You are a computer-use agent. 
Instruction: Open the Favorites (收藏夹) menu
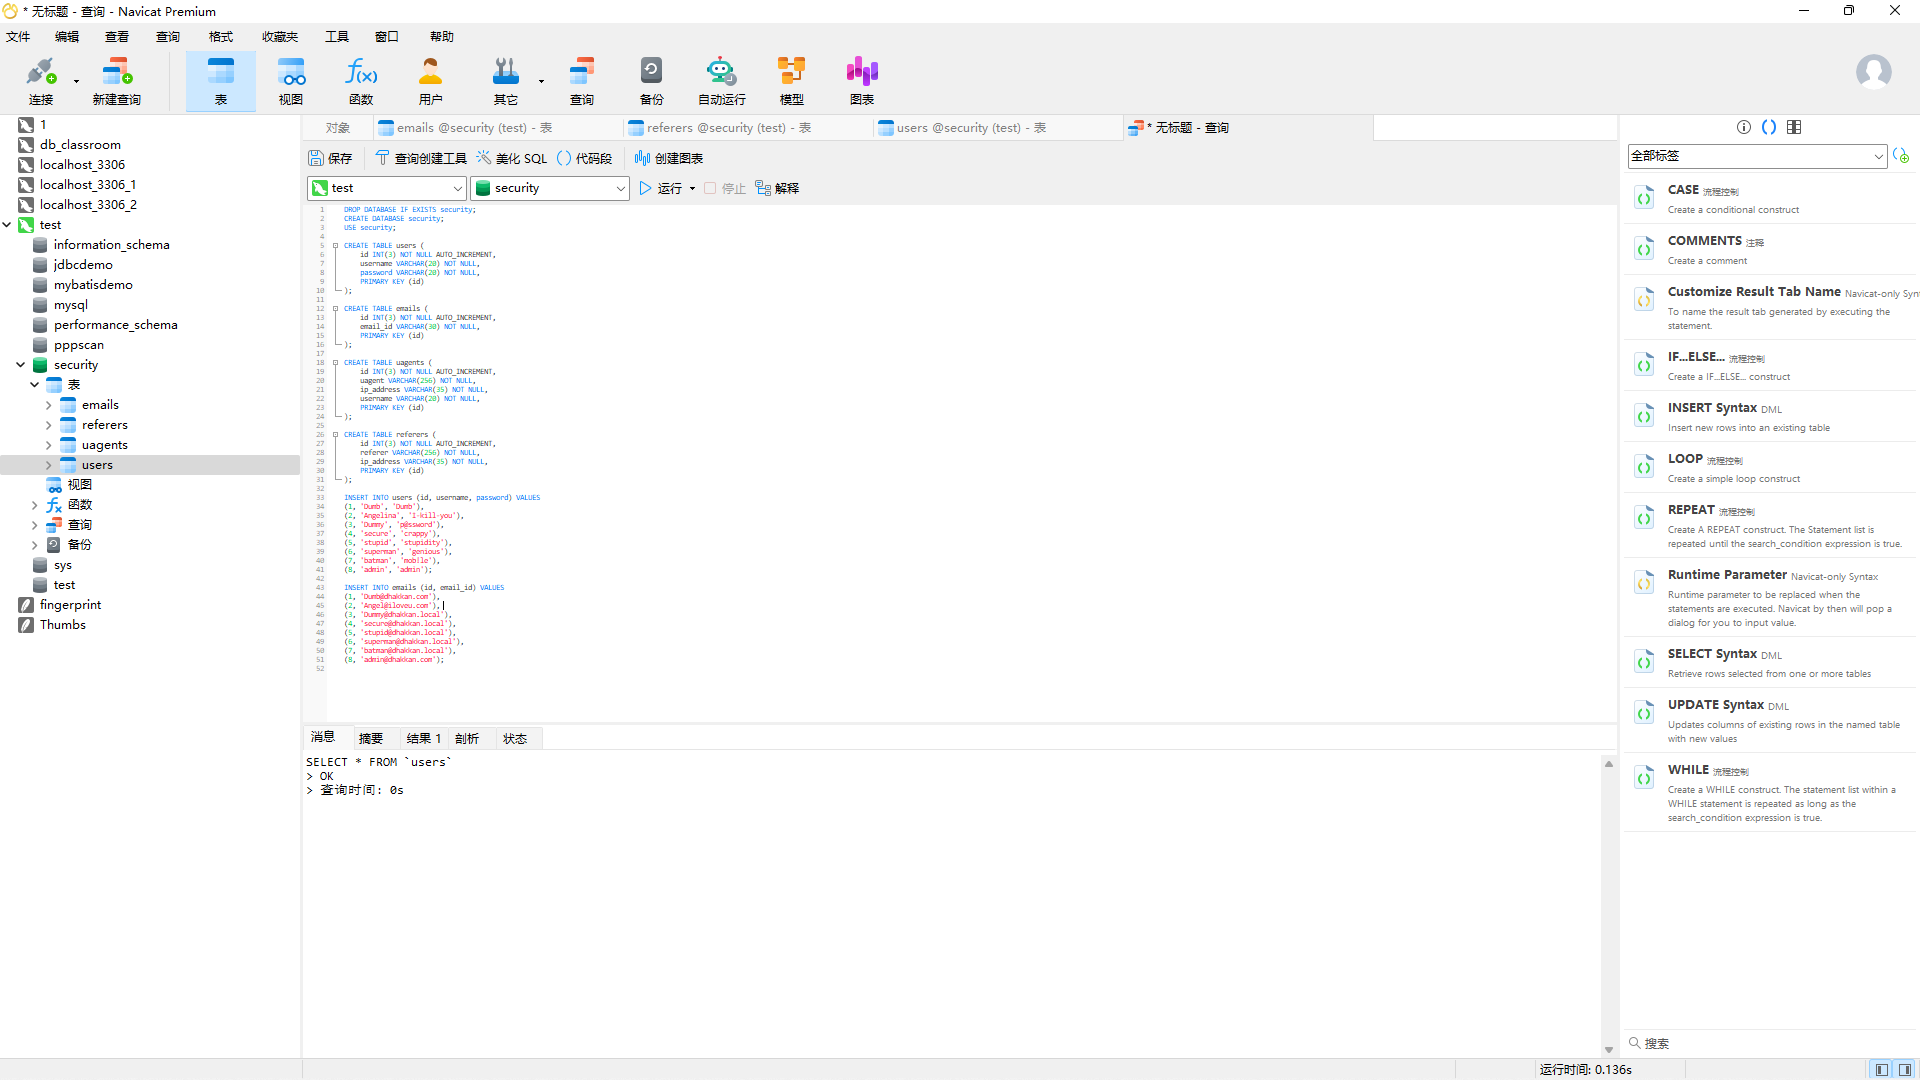(x=279, y=37)
